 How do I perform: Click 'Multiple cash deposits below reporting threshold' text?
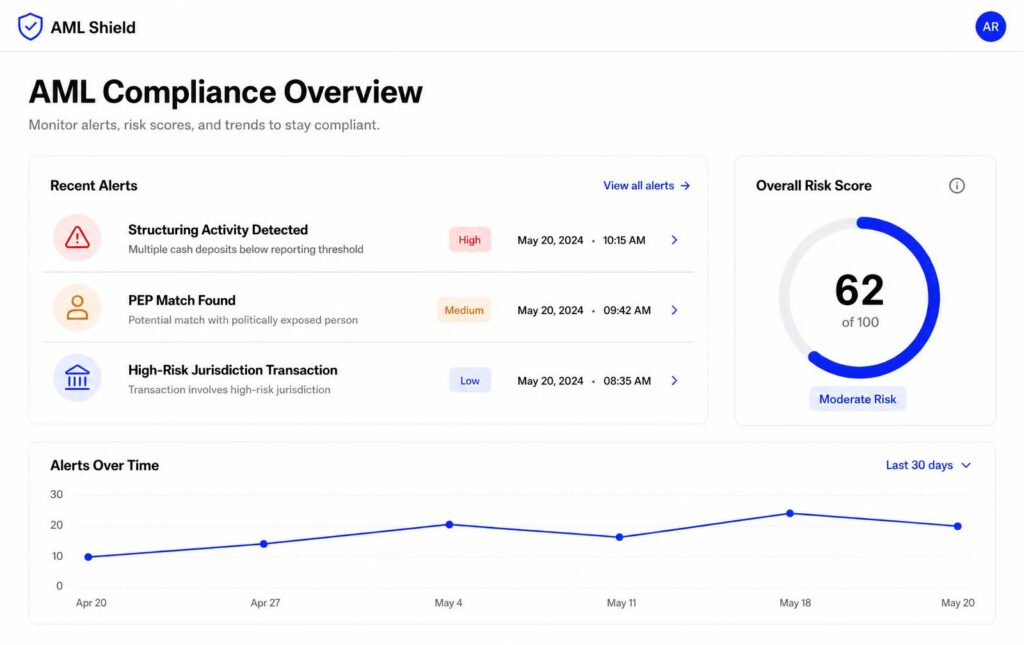point(246,249)
